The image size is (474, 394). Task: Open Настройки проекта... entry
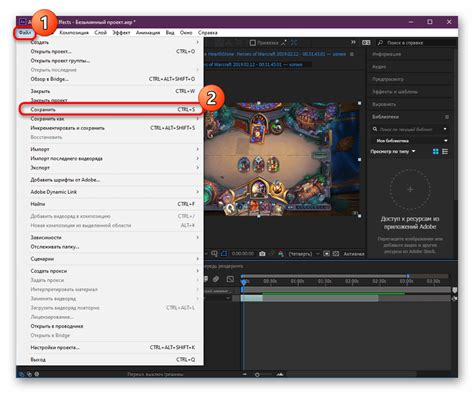point(111,347)
